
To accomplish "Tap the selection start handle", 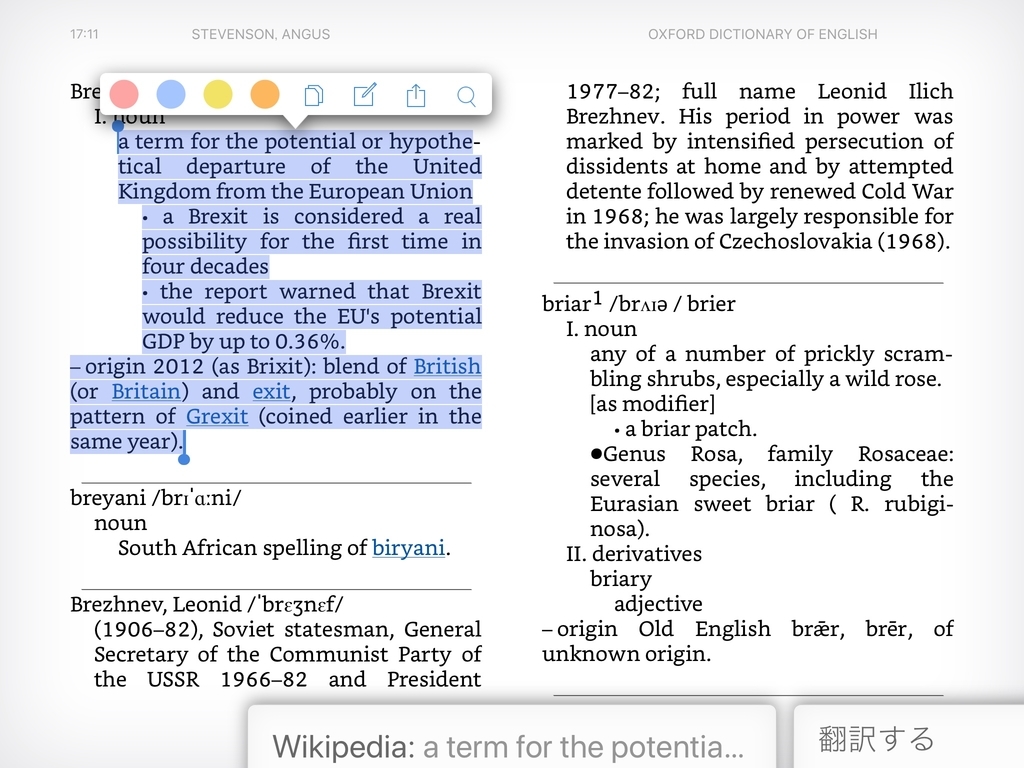I will coord(118,125).
